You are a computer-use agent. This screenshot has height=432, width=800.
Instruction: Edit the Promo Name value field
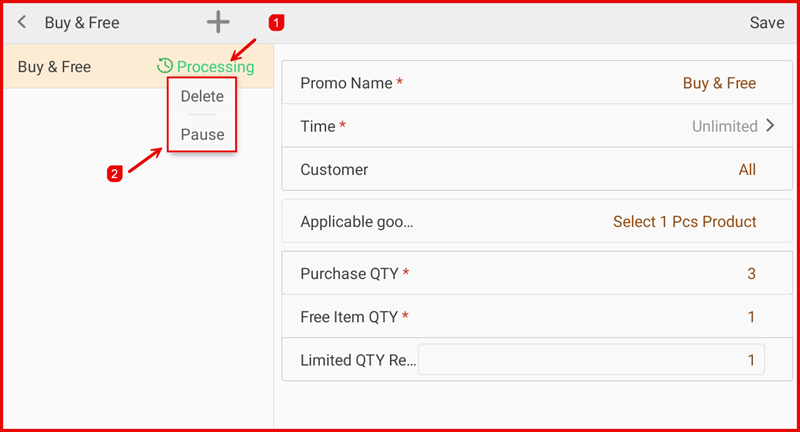pos(719,83)
